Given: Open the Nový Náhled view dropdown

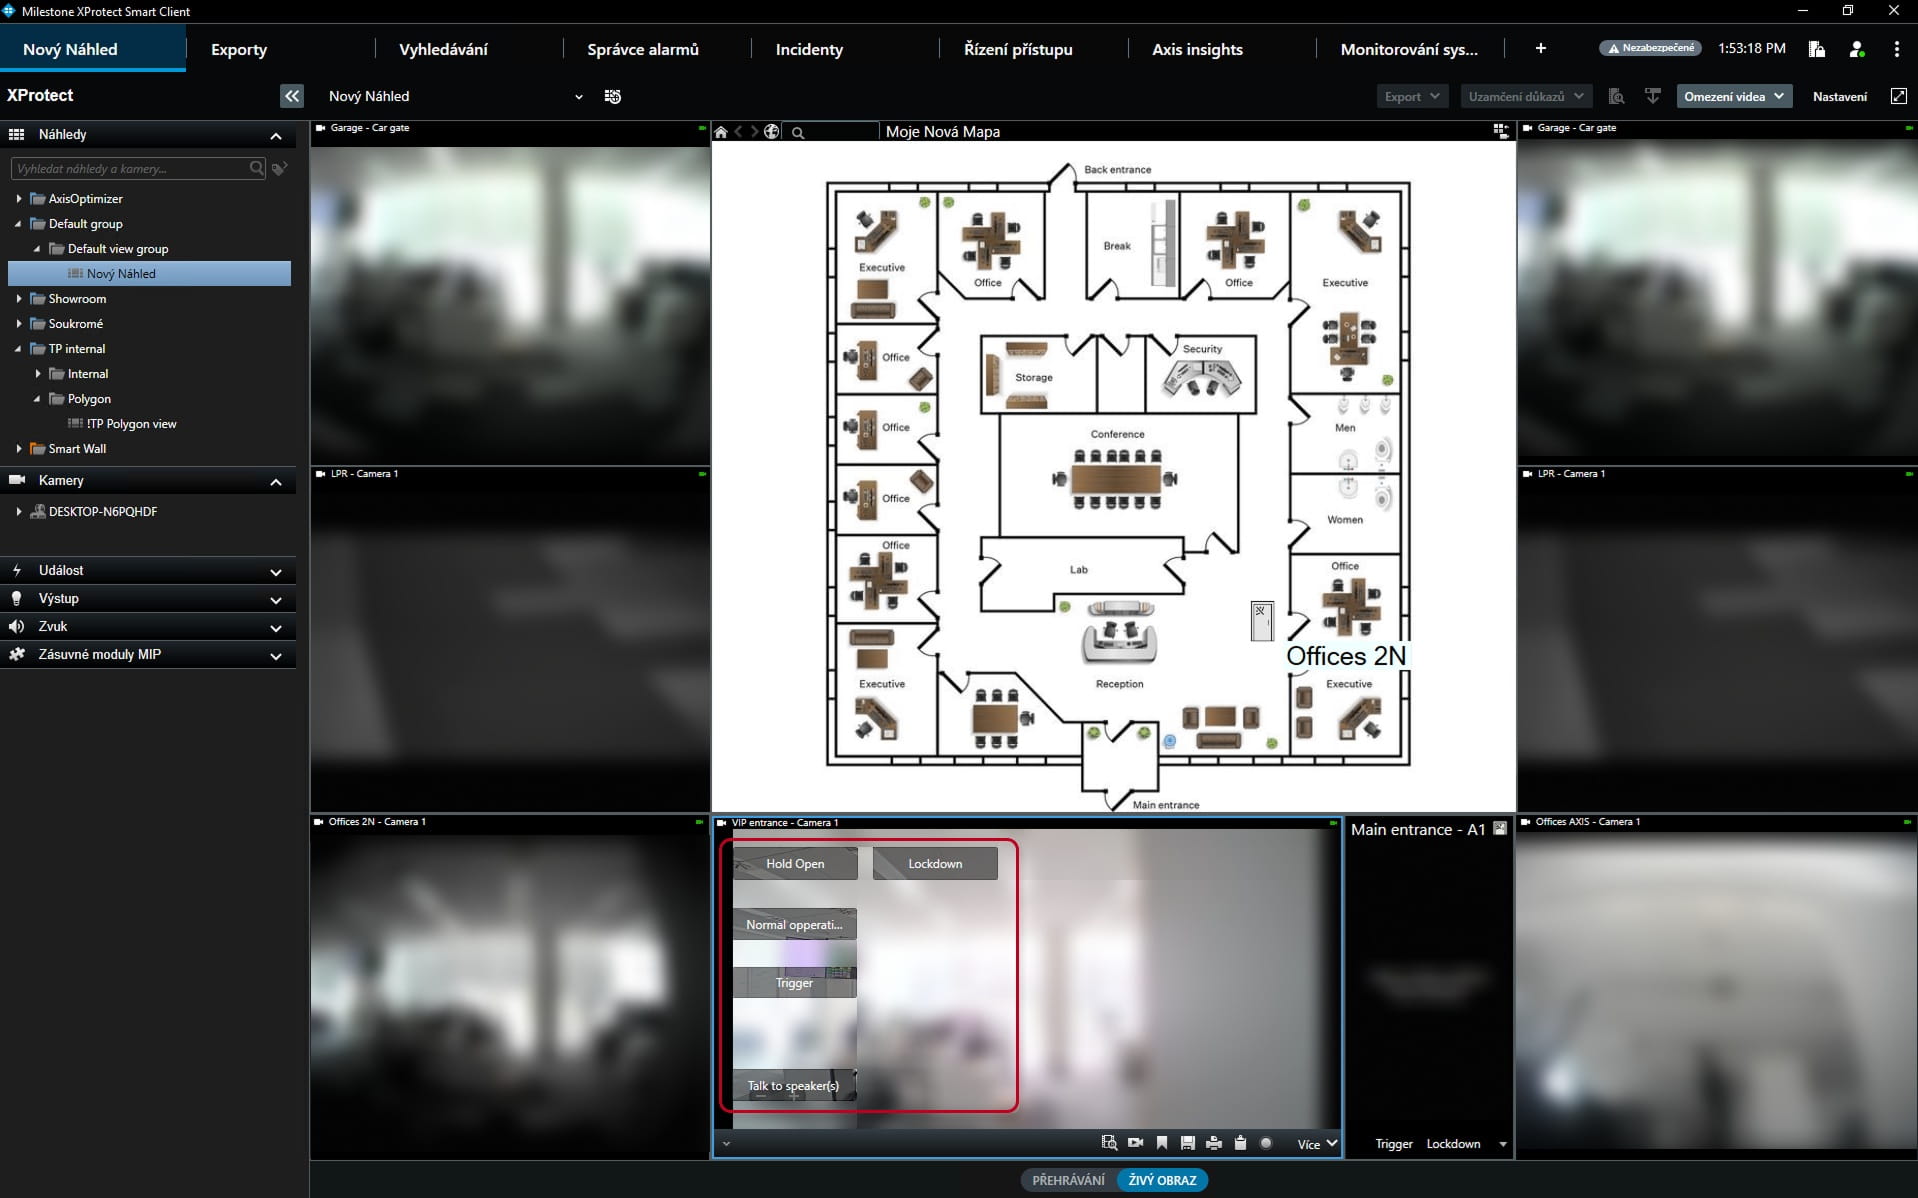Looking at the screenshot, I should [456, 96].
